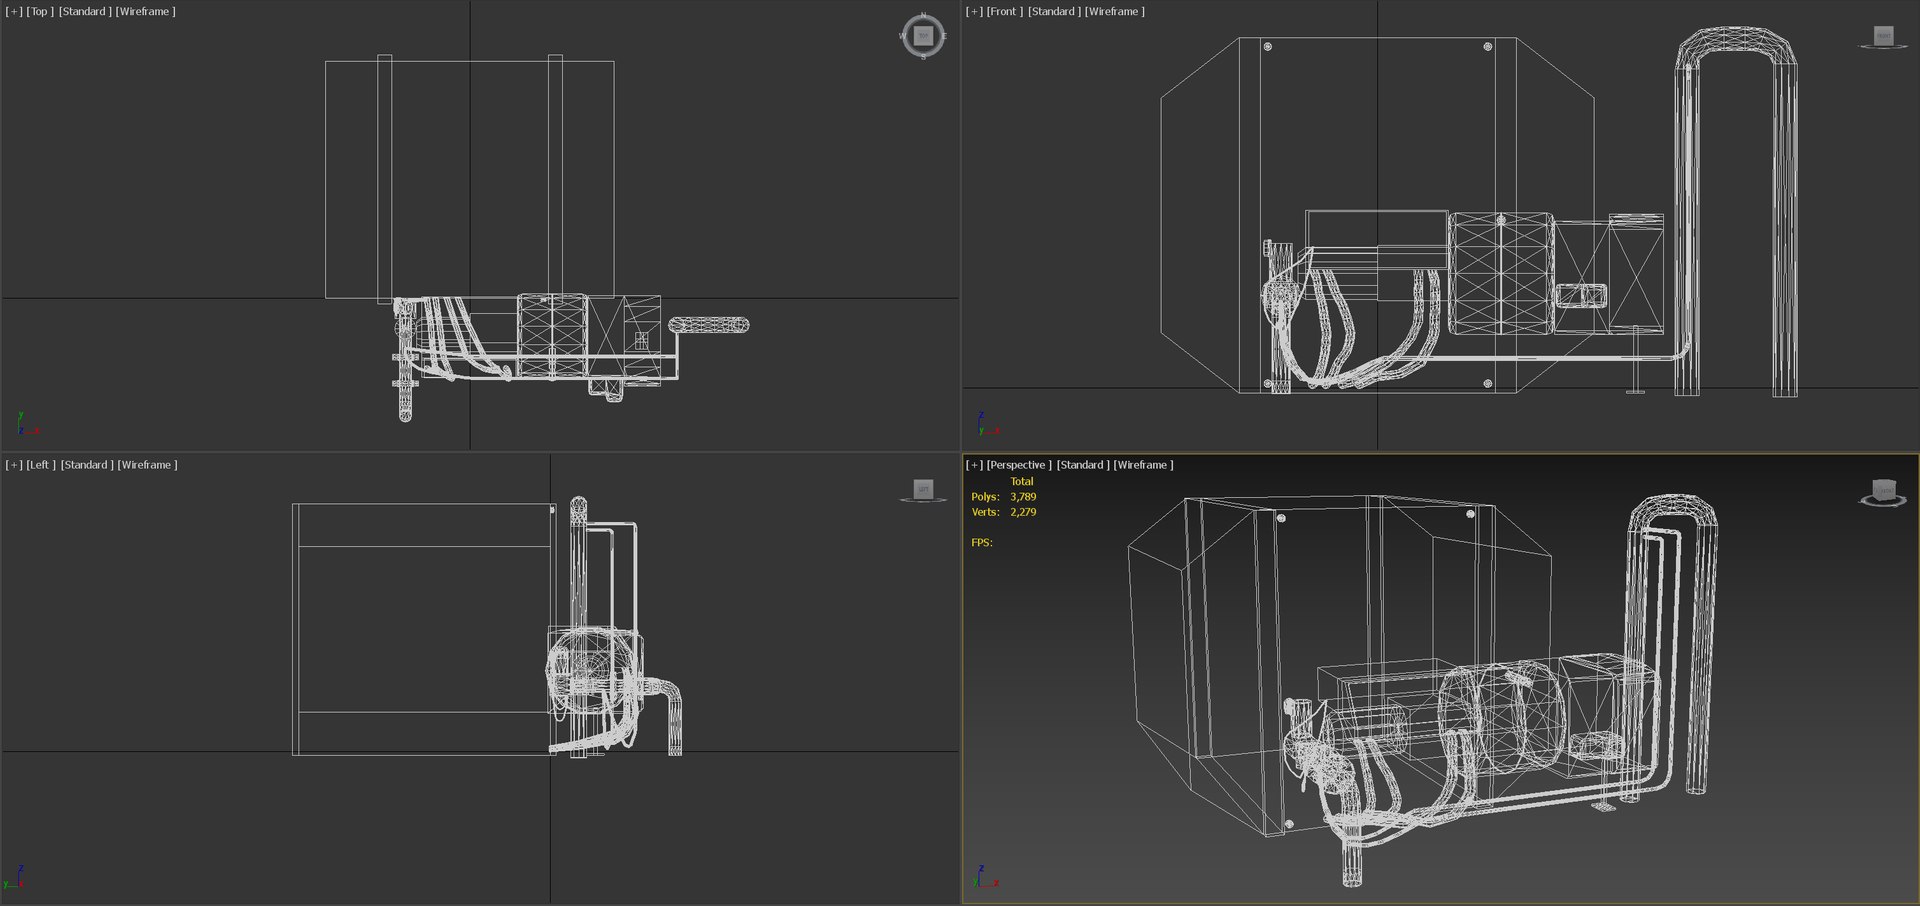1920x906 pixels.
Task: Open the [Front] point-of-view menu
Action: [x=1005, y=11]
